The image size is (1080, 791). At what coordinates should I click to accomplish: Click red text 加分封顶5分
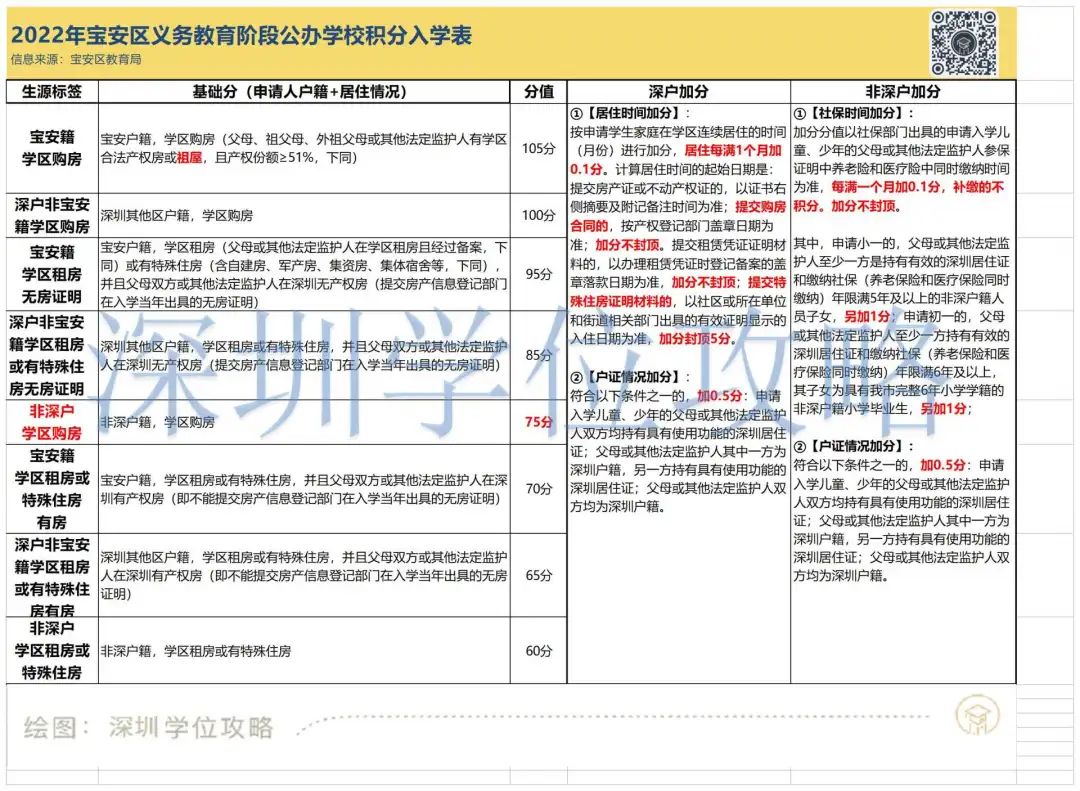[x=694, y=339]
